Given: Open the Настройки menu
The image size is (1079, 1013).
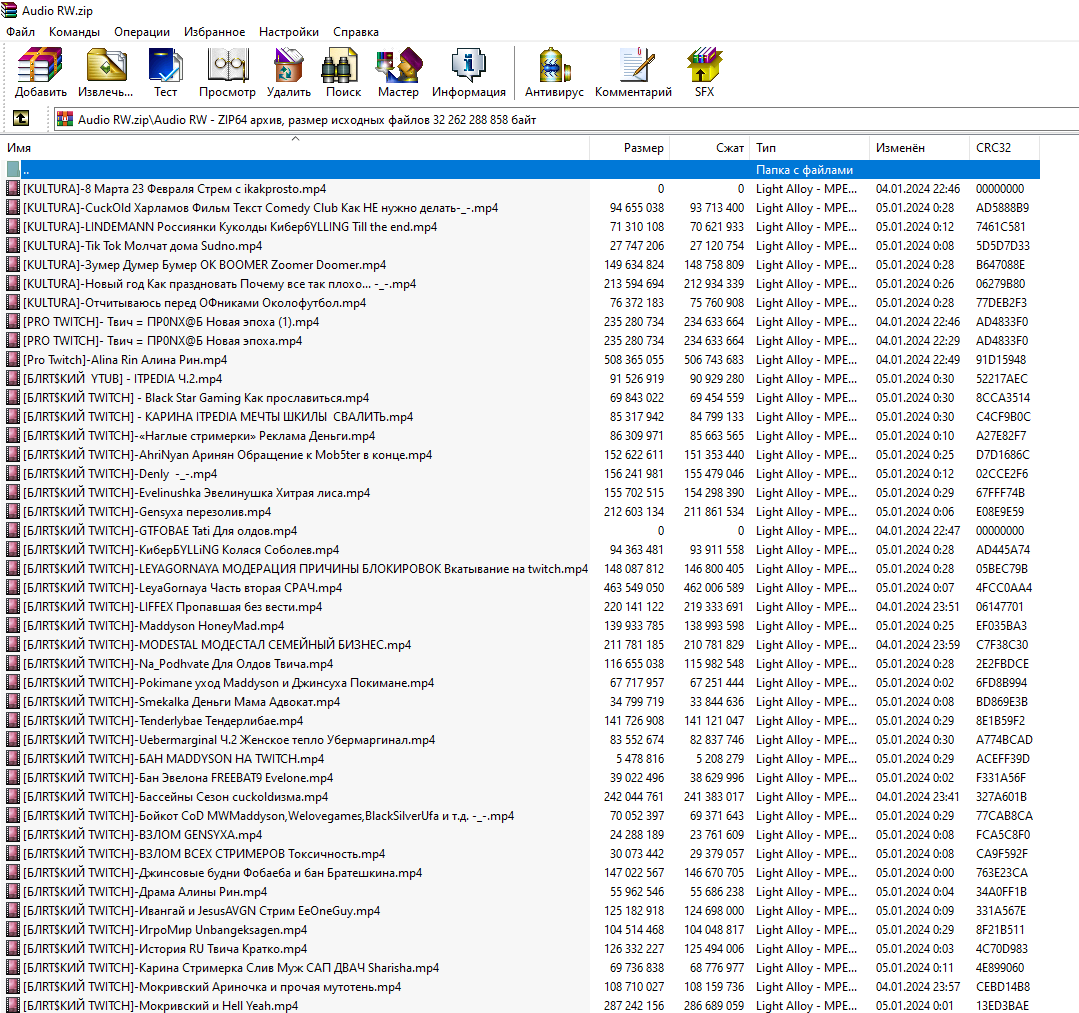Looking at the screenshot, I should (x=289, y=32).
